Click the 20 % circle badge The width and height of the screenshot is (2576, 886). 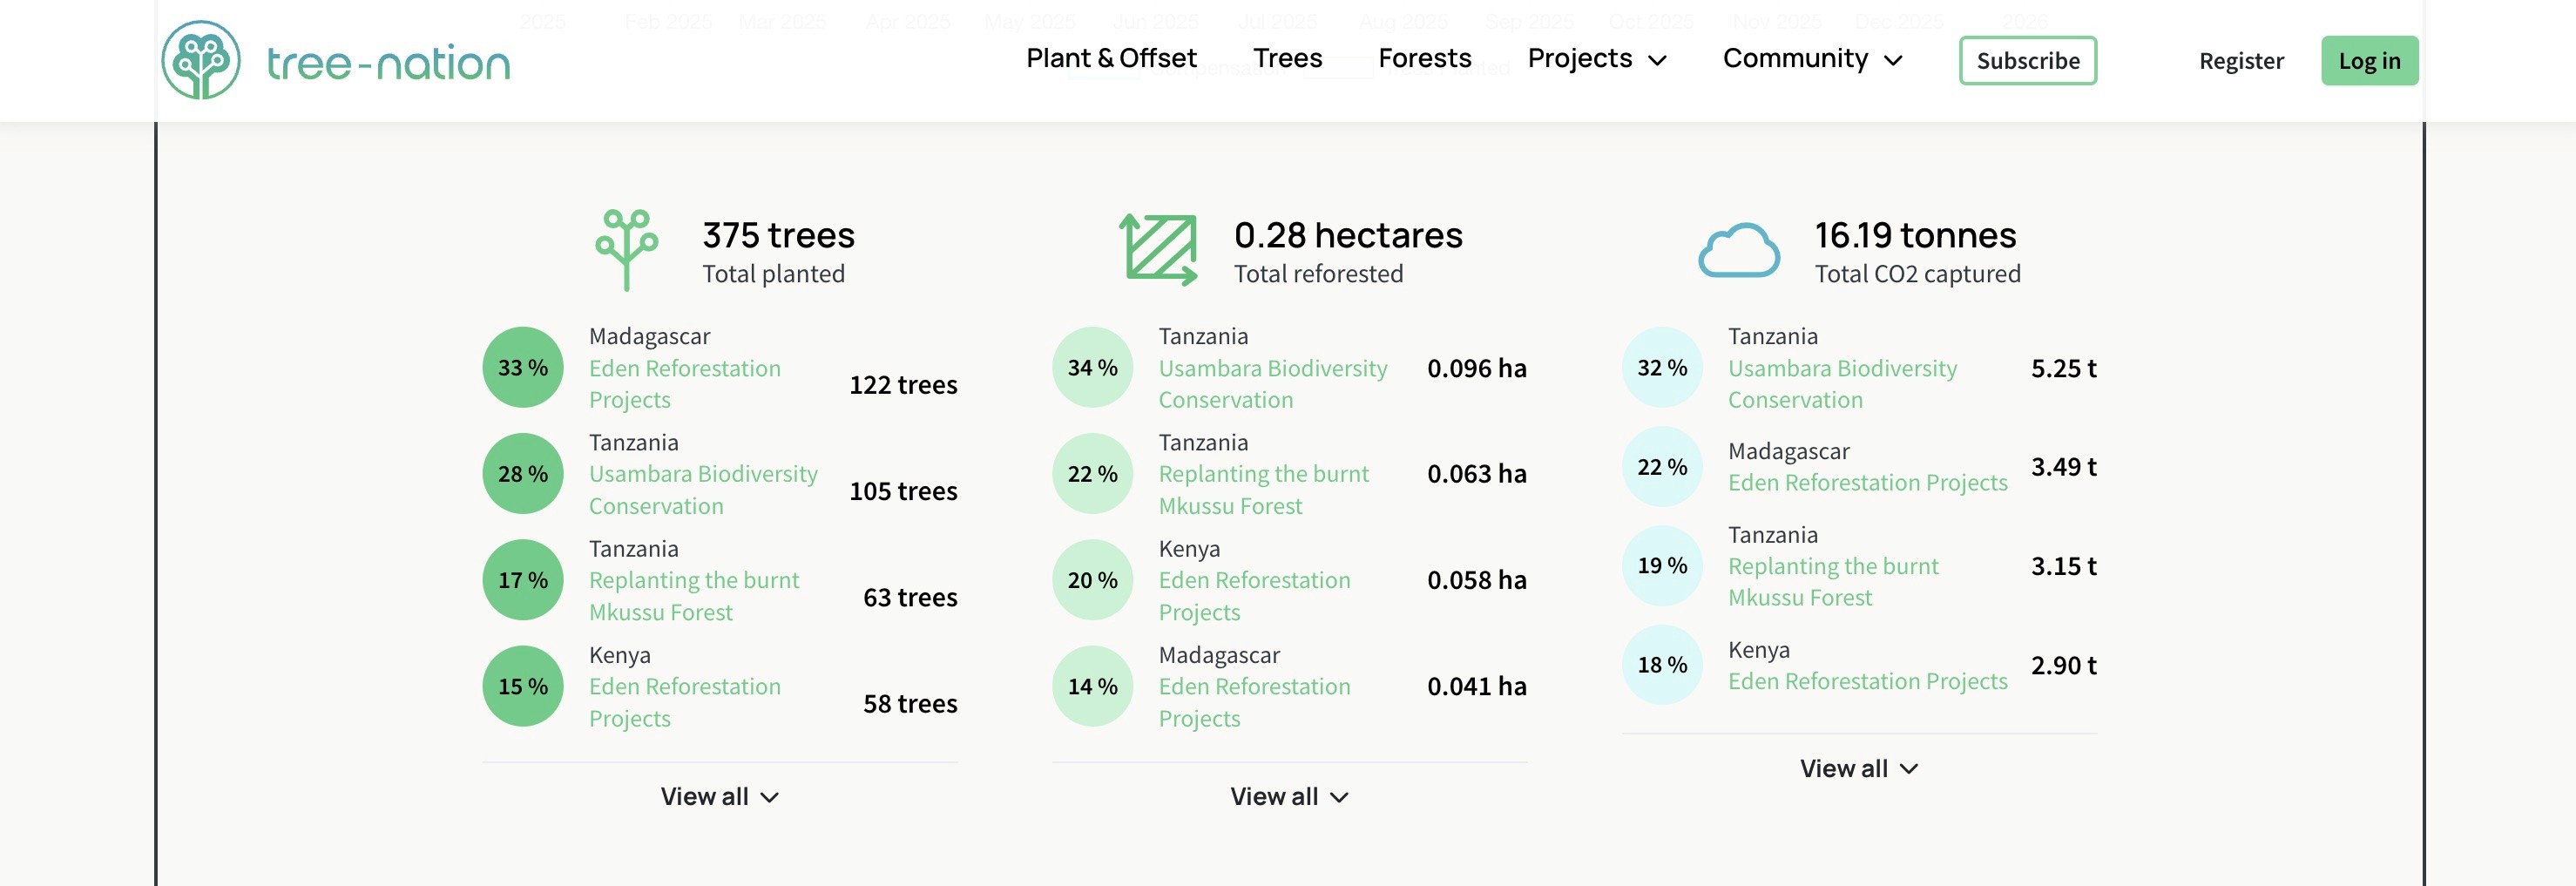click(1092, 580)
